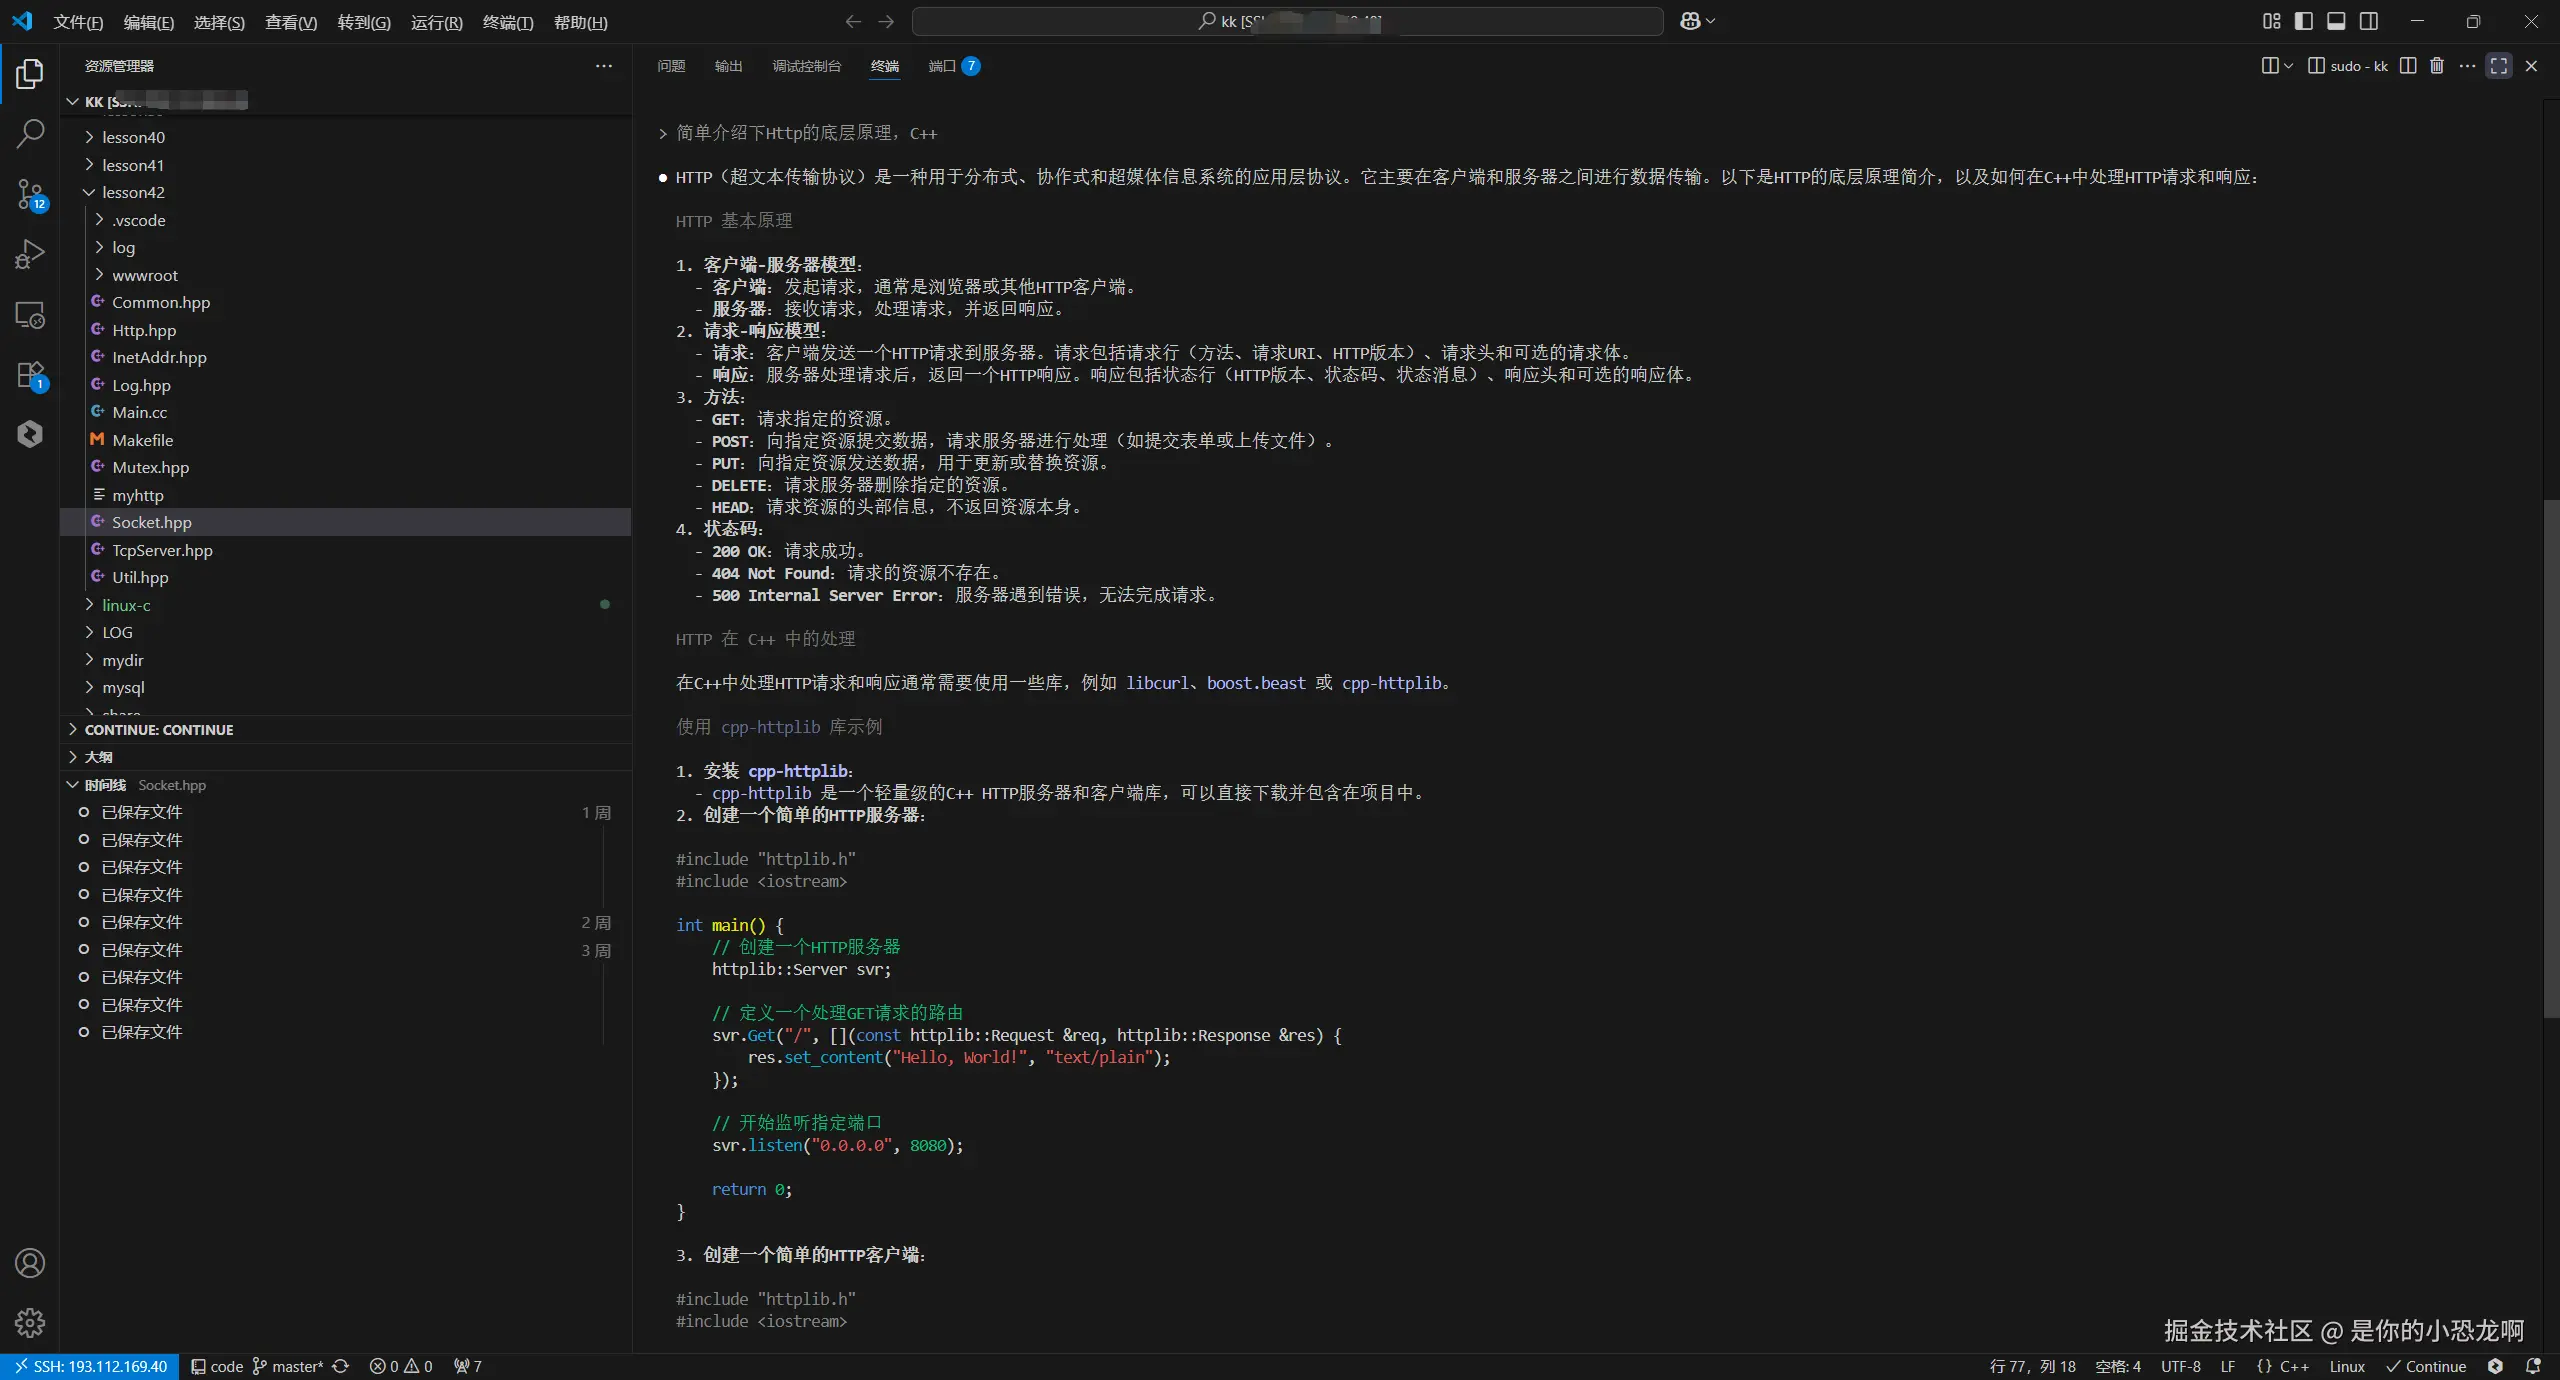The height and width of the screenshot is (1380, 2560).
Task: Open Run and Debug view
Action: [30, 254]
